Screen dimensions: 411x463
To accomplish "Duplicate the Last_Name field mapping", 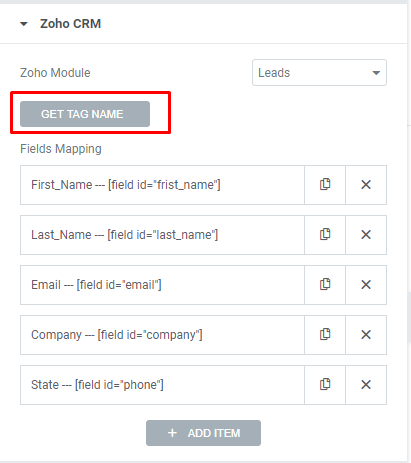I will [x=325, y=235].
